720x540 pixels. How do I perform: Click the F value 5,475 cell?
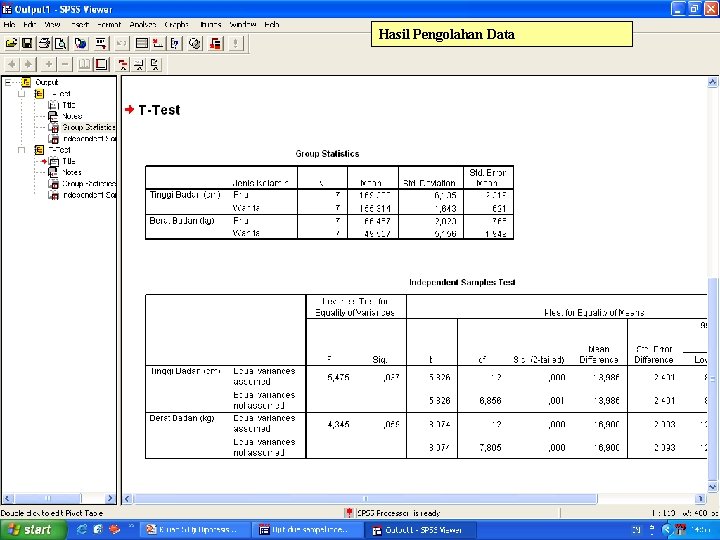click(x=338, y=377)
